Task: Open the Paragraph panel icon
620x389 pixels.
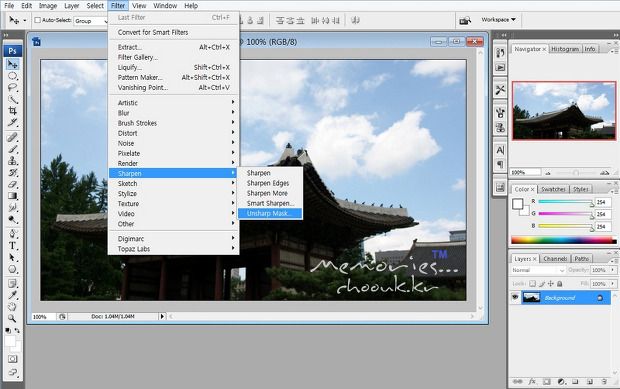Action: tap(500, 164)
